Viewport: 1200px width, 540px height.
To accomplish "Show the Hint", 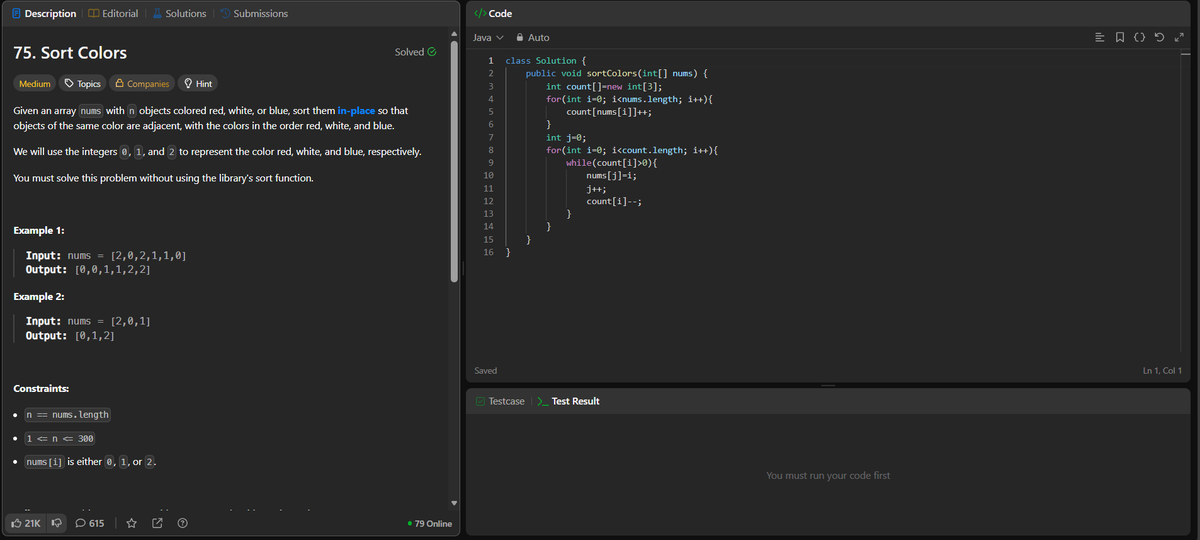I will pyautogui.click(x=197, y=84).
